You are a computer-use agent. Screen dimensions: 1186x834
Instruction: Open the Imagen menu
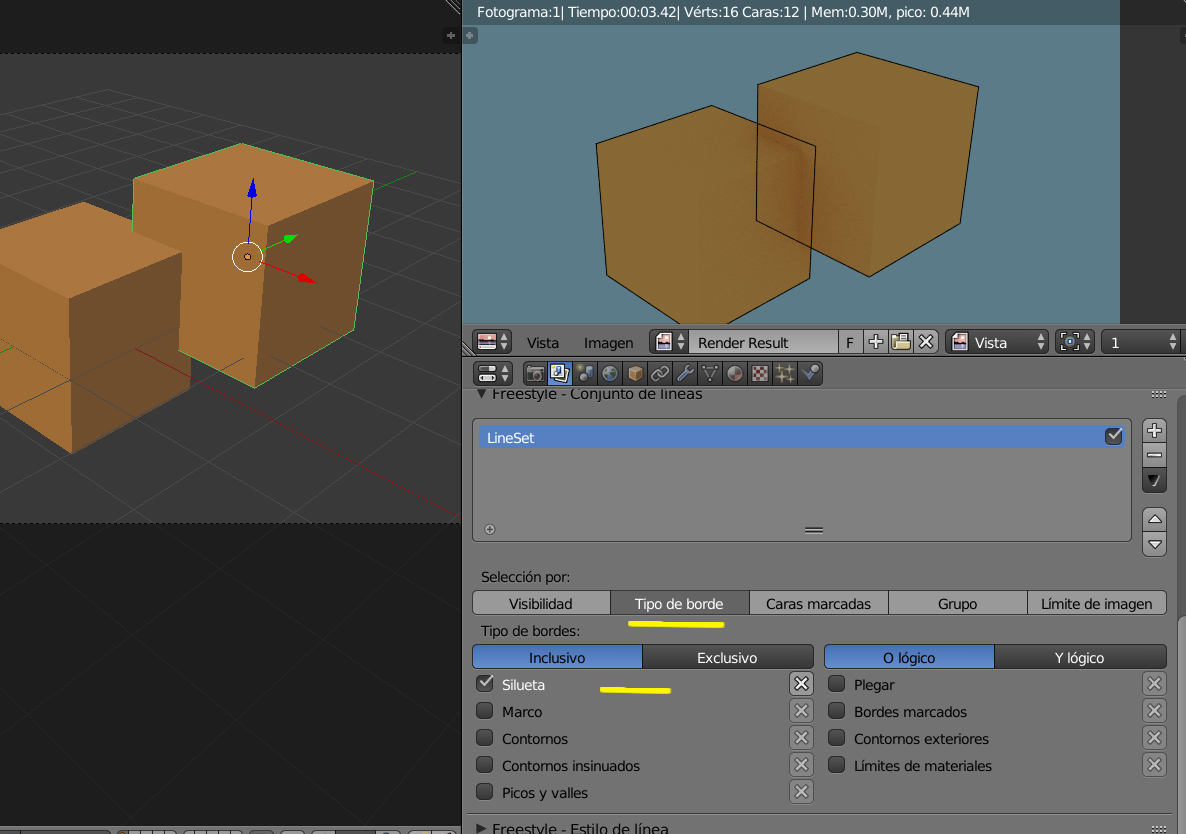608,342
